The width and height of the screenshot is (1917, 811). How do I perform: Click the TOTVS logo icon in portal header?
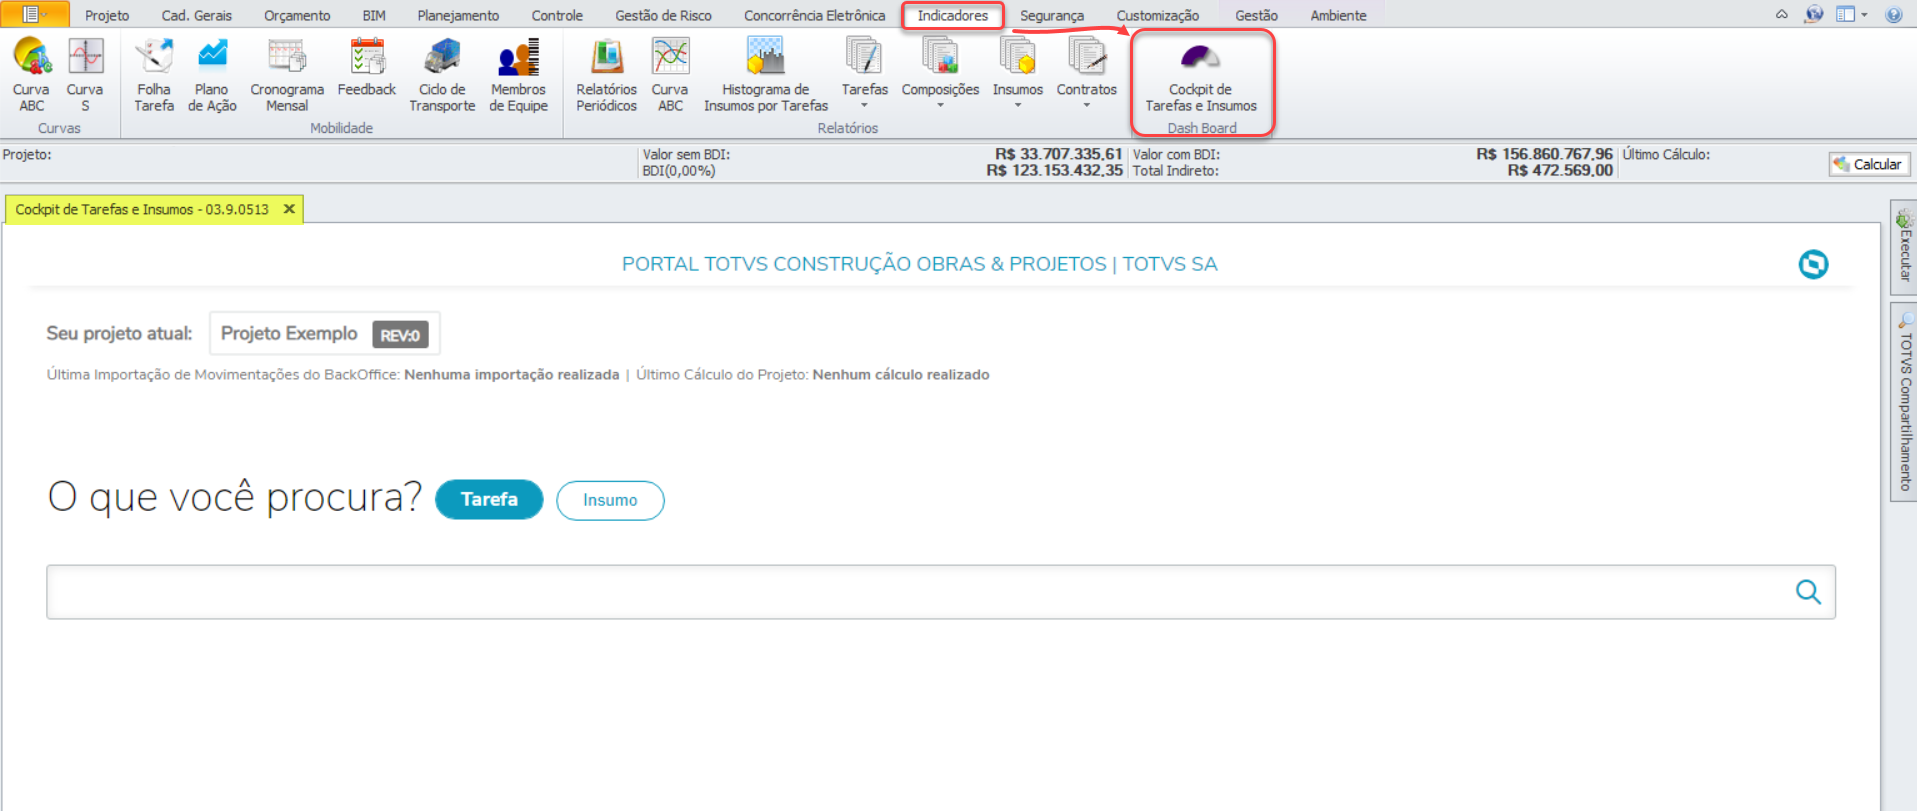point(1813,264)
